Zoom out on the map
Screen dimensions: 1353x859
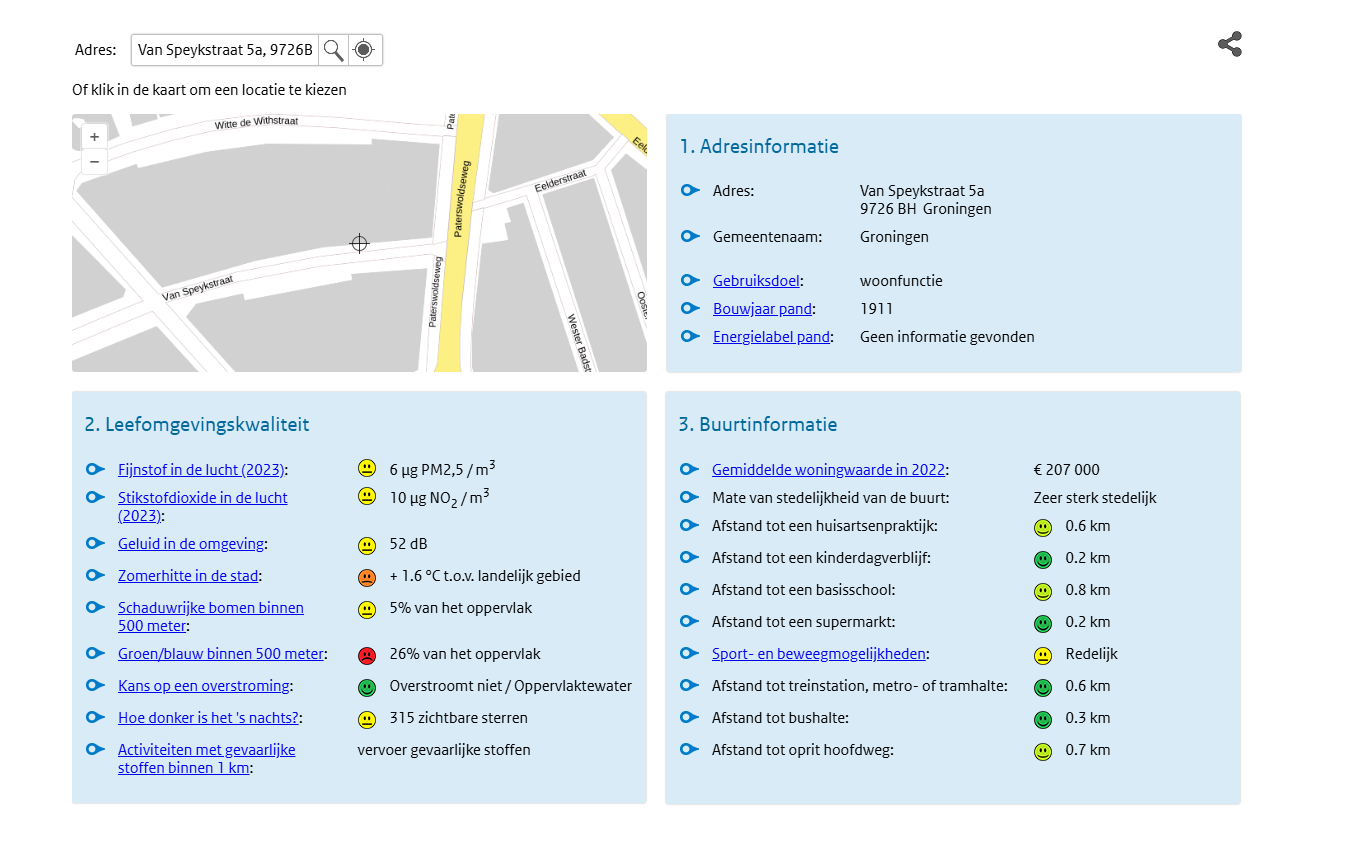[x=94, y=162]
